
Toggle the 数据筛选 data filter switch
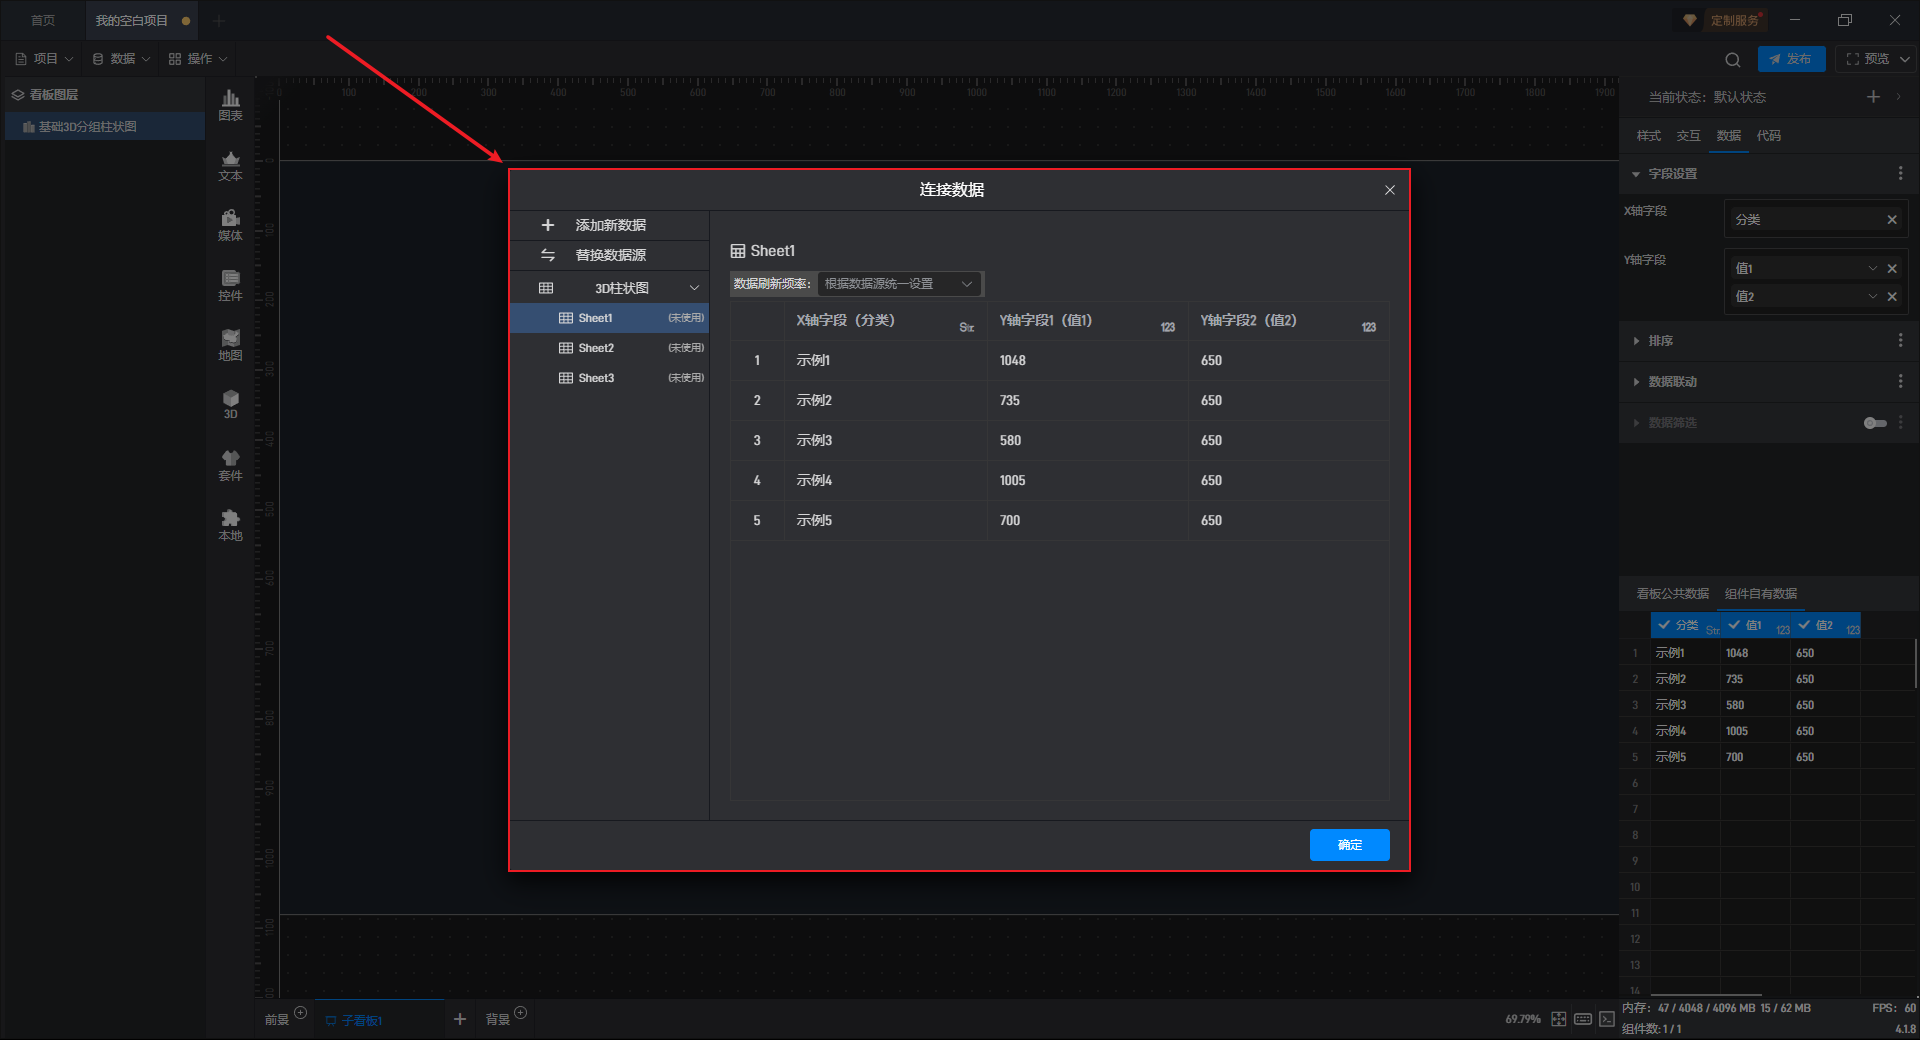1875,423
